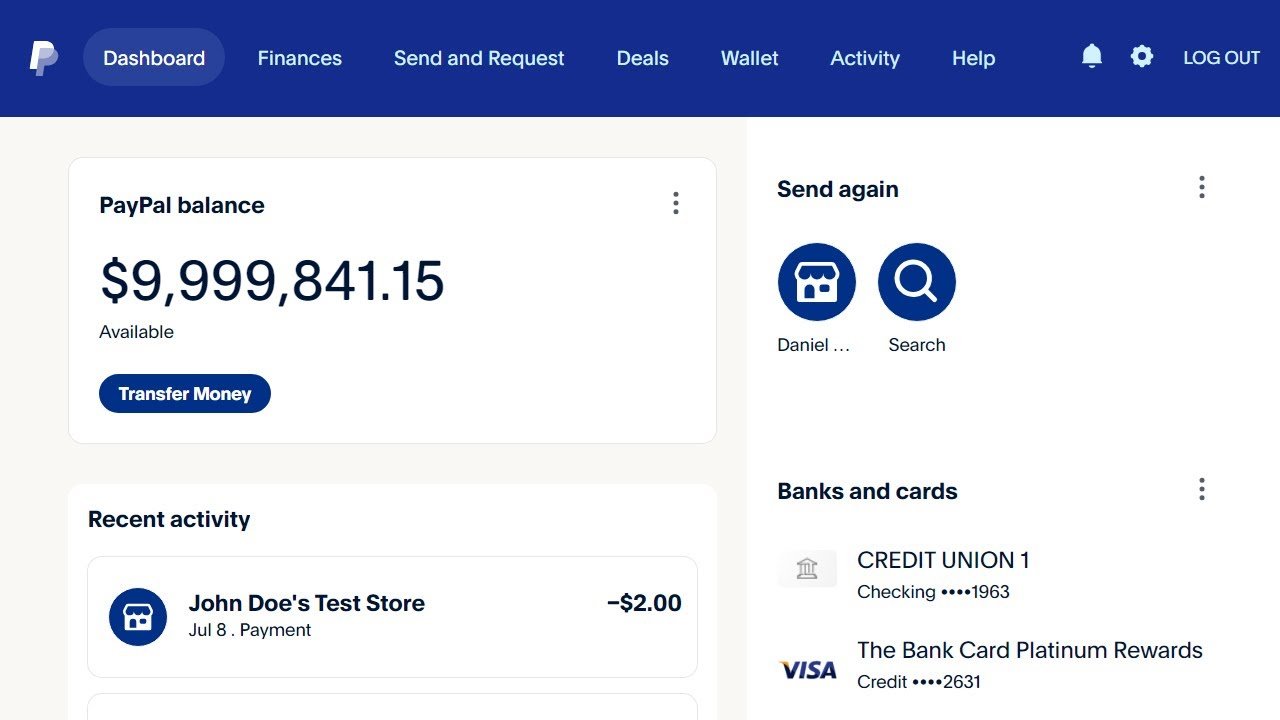This screenshot has height=720, width=1280.
Task: Click the storefront icon beside John Doe's Test Store
Action: click(137, 617)
